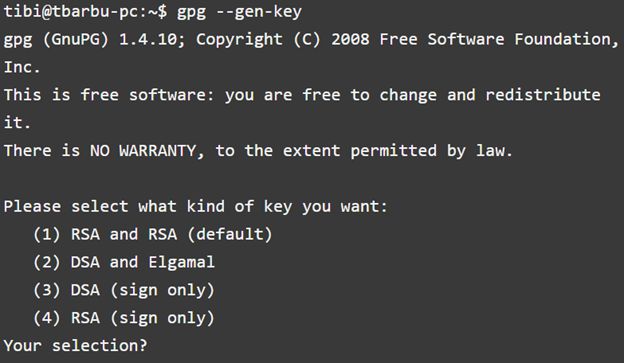Screen dimensions: 624x363
Task: Click the 'gpg --gen-key' command text
Action: point(239,12)
